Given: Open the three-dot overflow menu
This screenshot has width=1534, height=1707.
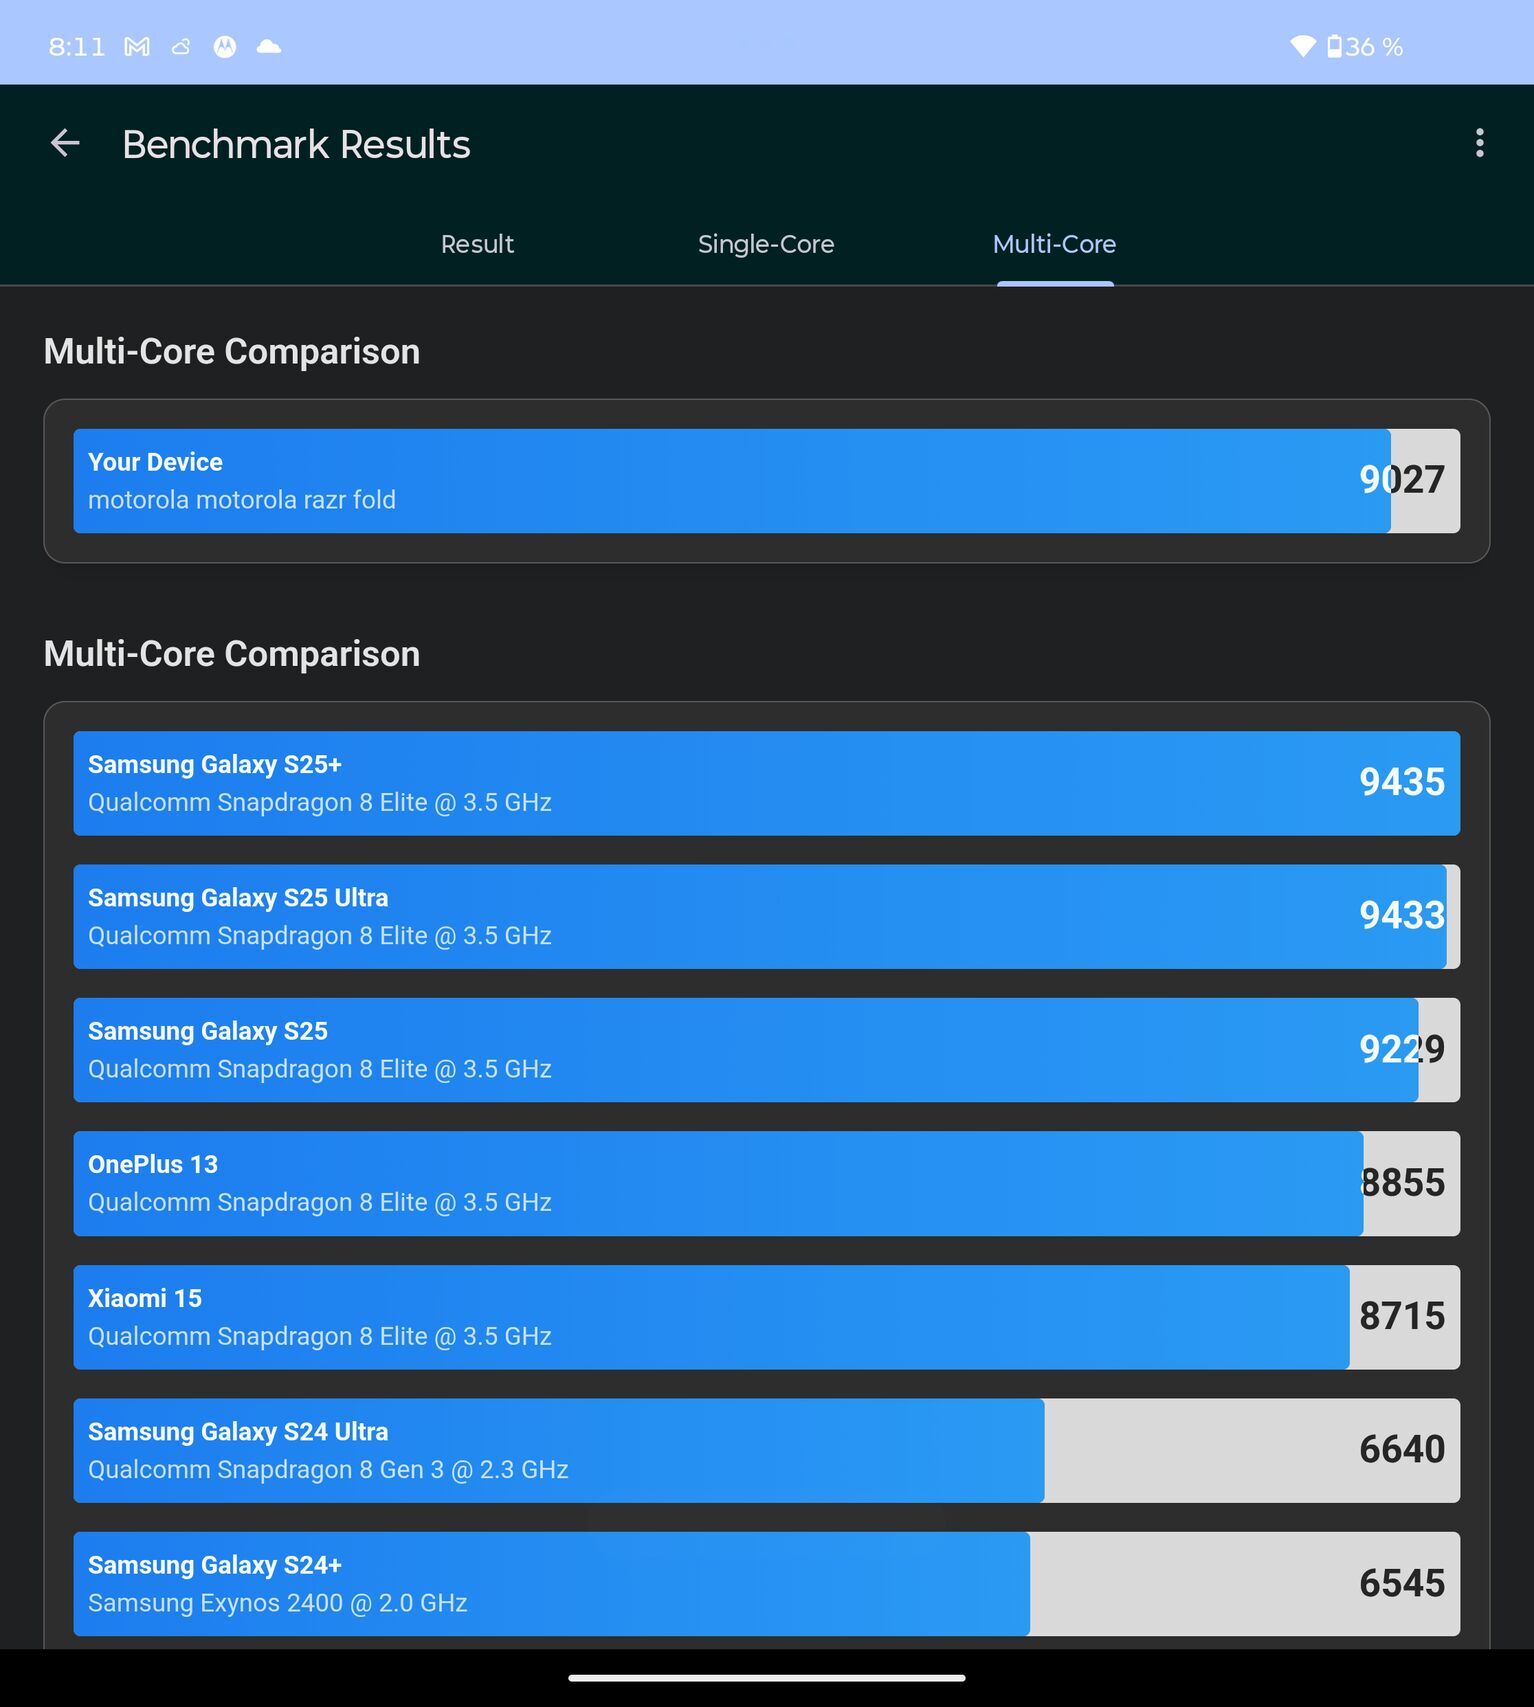Looking at the screenshot, I should coord(1480,143).
